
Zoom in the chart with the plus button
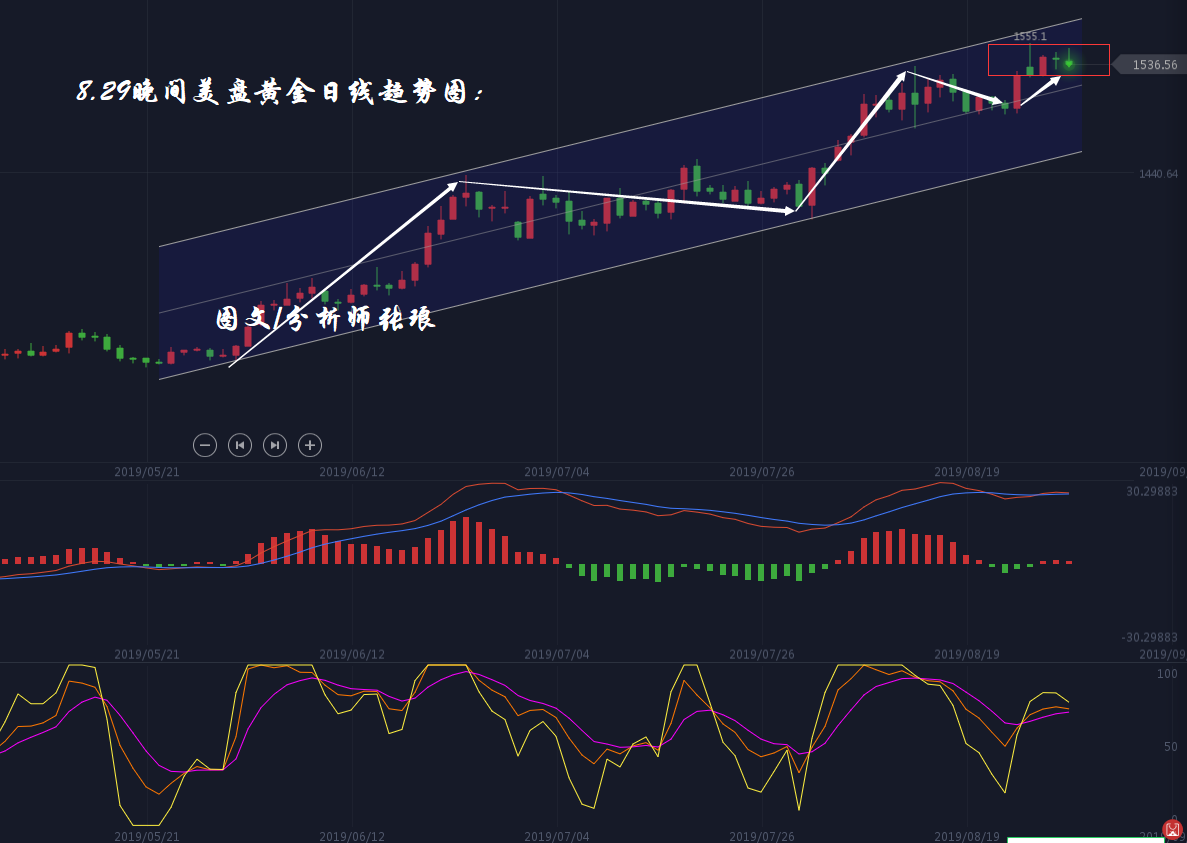point(310,445)
